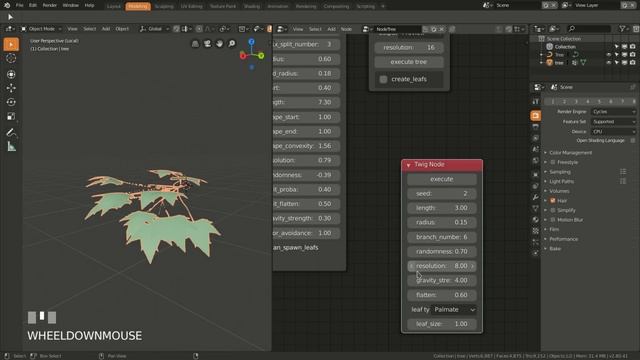Click the Twig Node seed field
Screen dimensions: 640x360
point(442,193)
